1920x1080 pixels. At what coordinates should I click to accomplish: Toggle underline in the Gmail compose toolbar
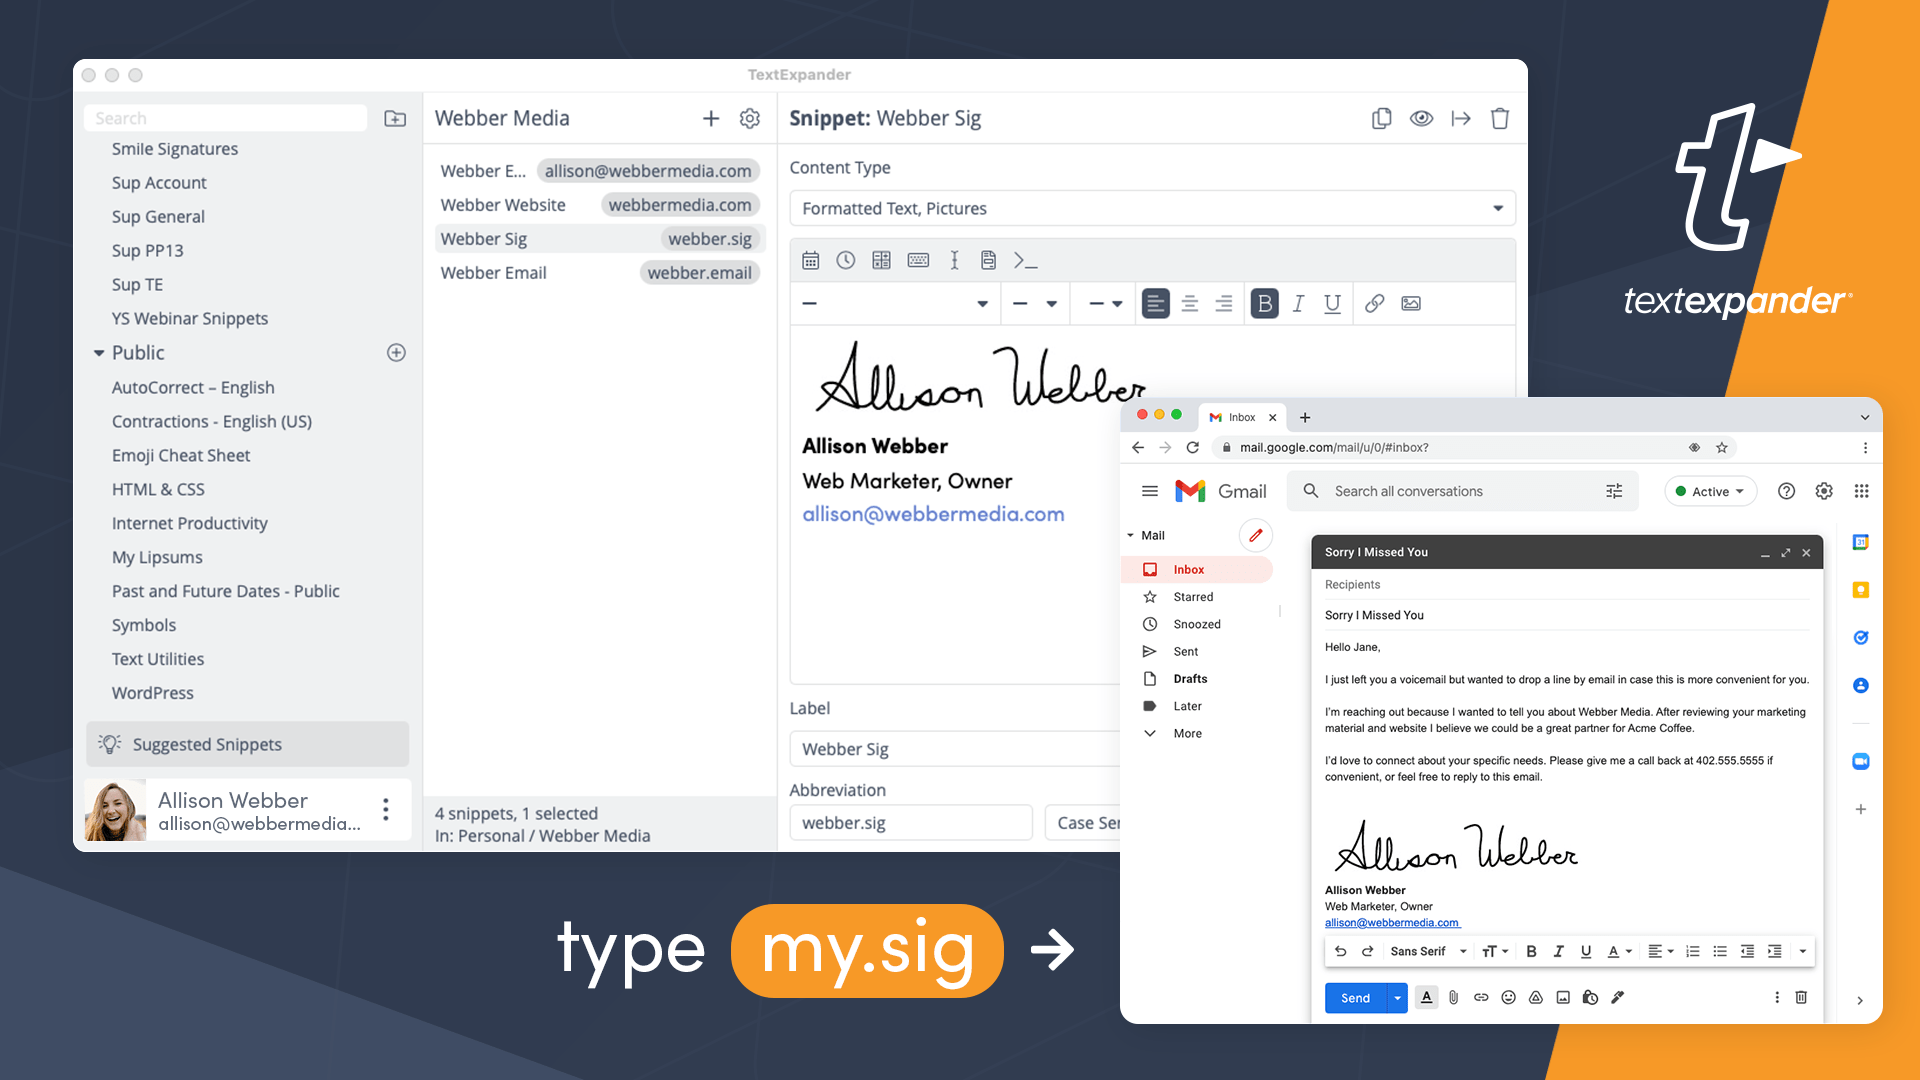pyautogui.click(x=1586, y=951)
